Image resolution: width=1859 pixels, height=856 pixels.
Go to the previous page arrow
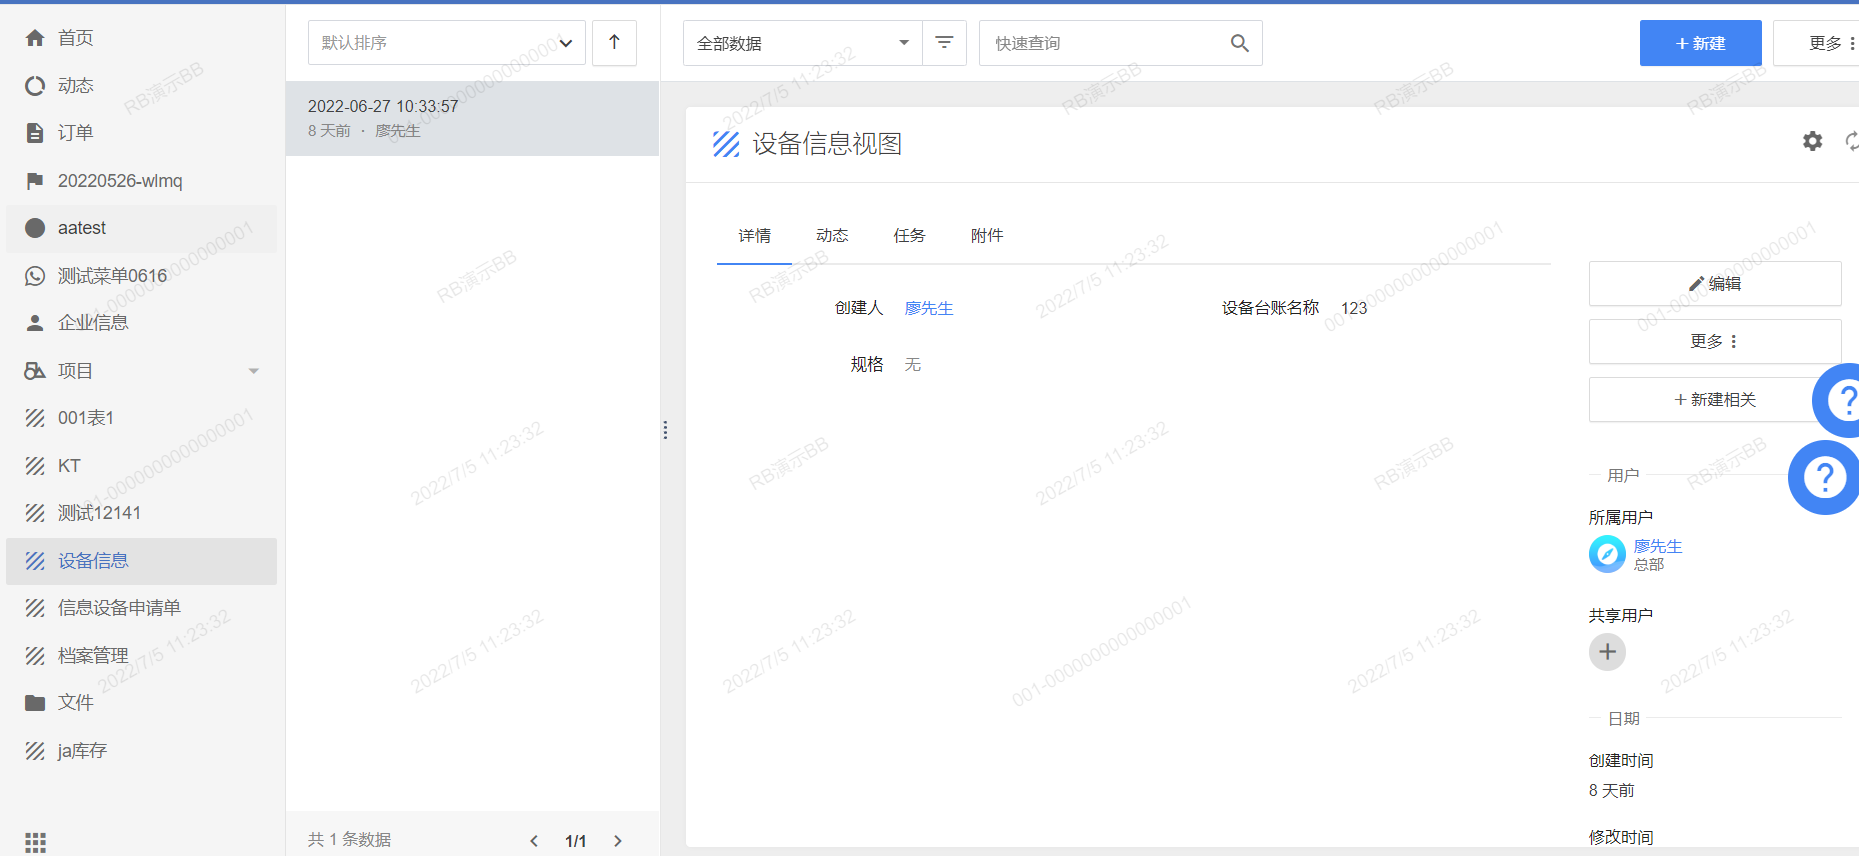pyautogui.click(x=534, y=841)
